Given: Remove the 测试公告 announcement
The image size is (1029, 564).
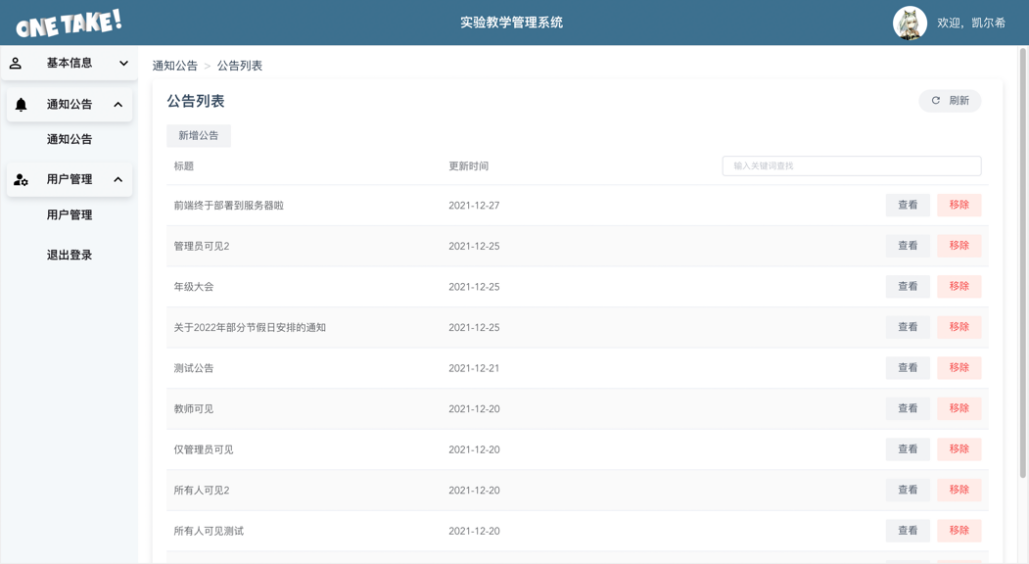Looking at the screenshot, I should pyautogui.click(x=959, y=368).
